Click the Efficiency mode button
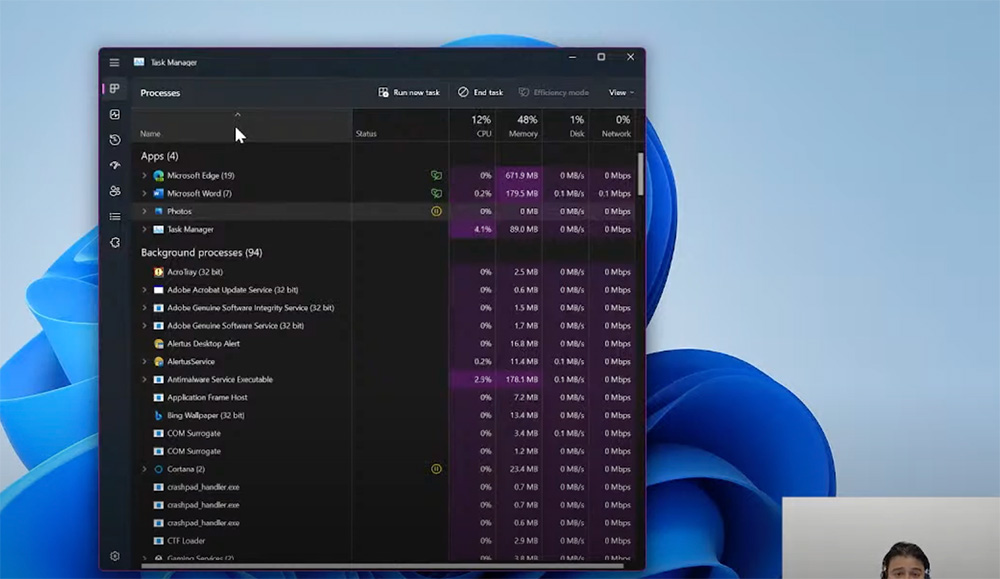 click(553, 92)
